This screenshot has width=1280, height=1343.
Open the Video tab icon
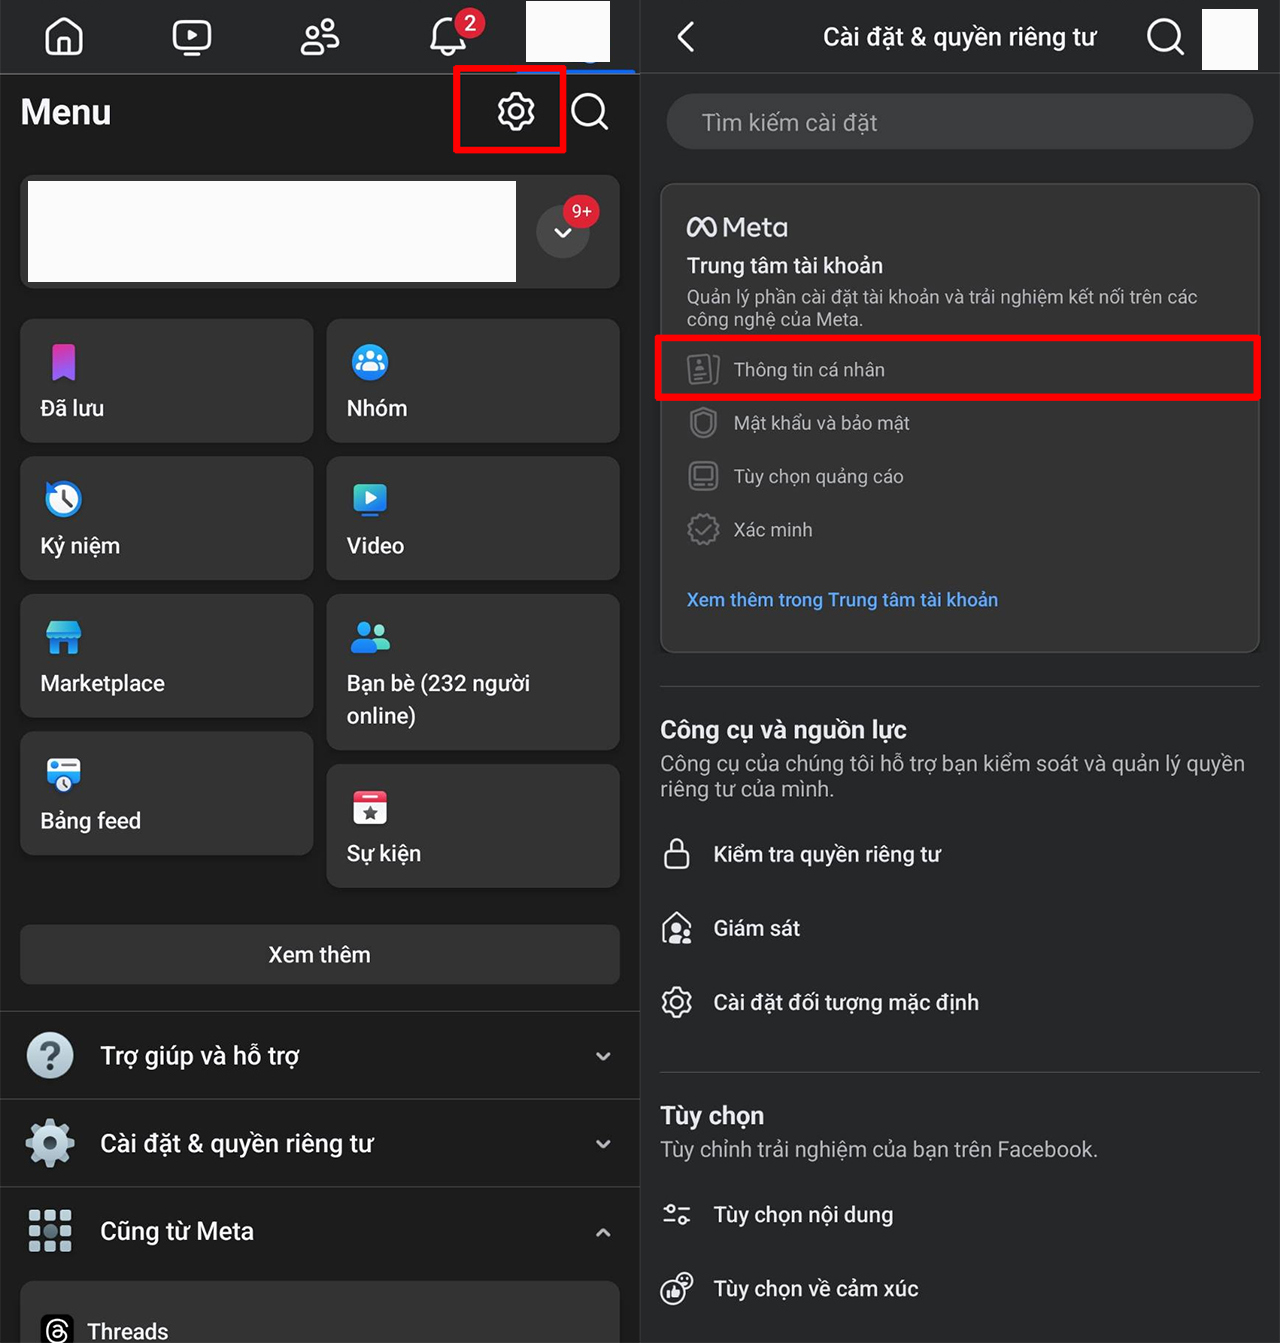tap(191, 37)
